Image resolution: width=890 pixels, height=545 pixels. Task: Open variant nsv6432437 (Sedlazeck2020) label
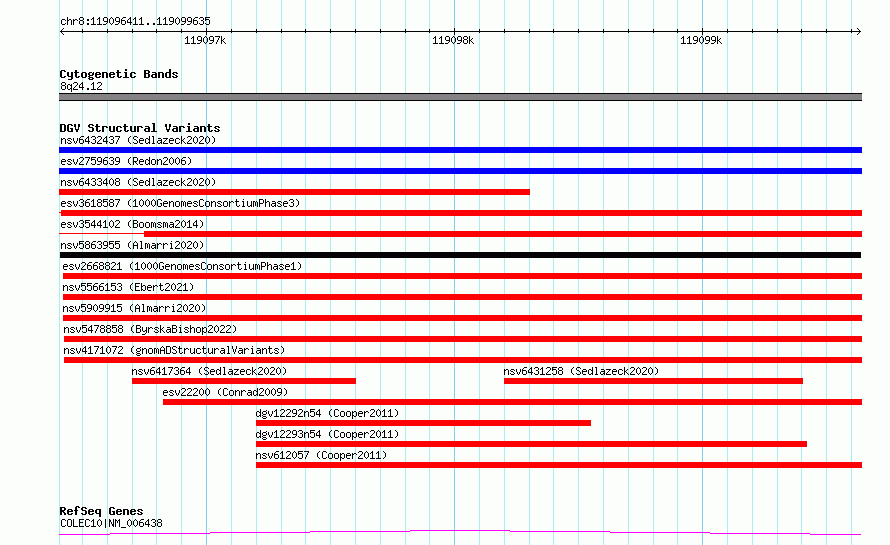point(138,140)
